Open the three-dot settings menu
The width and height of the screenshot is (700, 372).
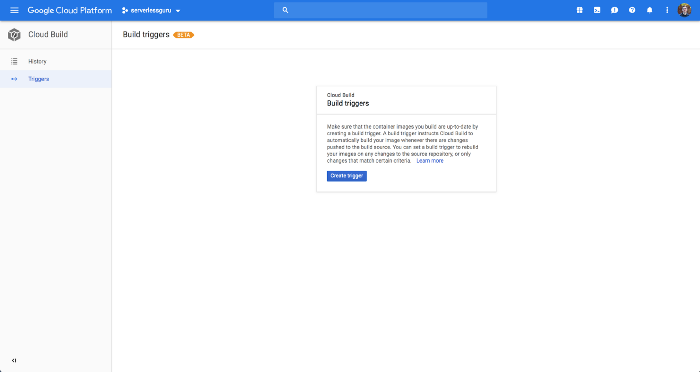667,10
